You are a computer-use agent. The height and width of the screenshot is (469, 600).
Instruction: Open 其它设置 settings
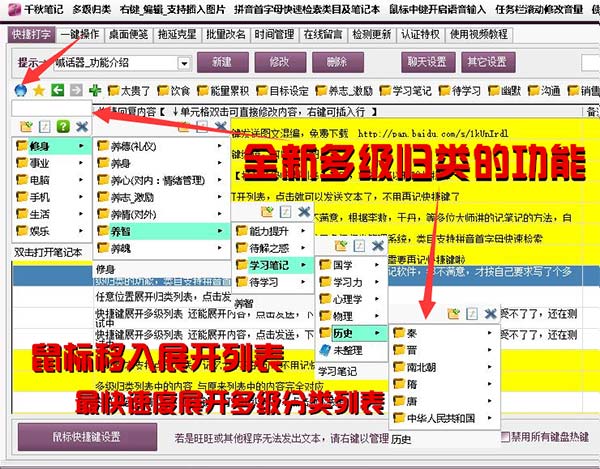coord(488,62)
